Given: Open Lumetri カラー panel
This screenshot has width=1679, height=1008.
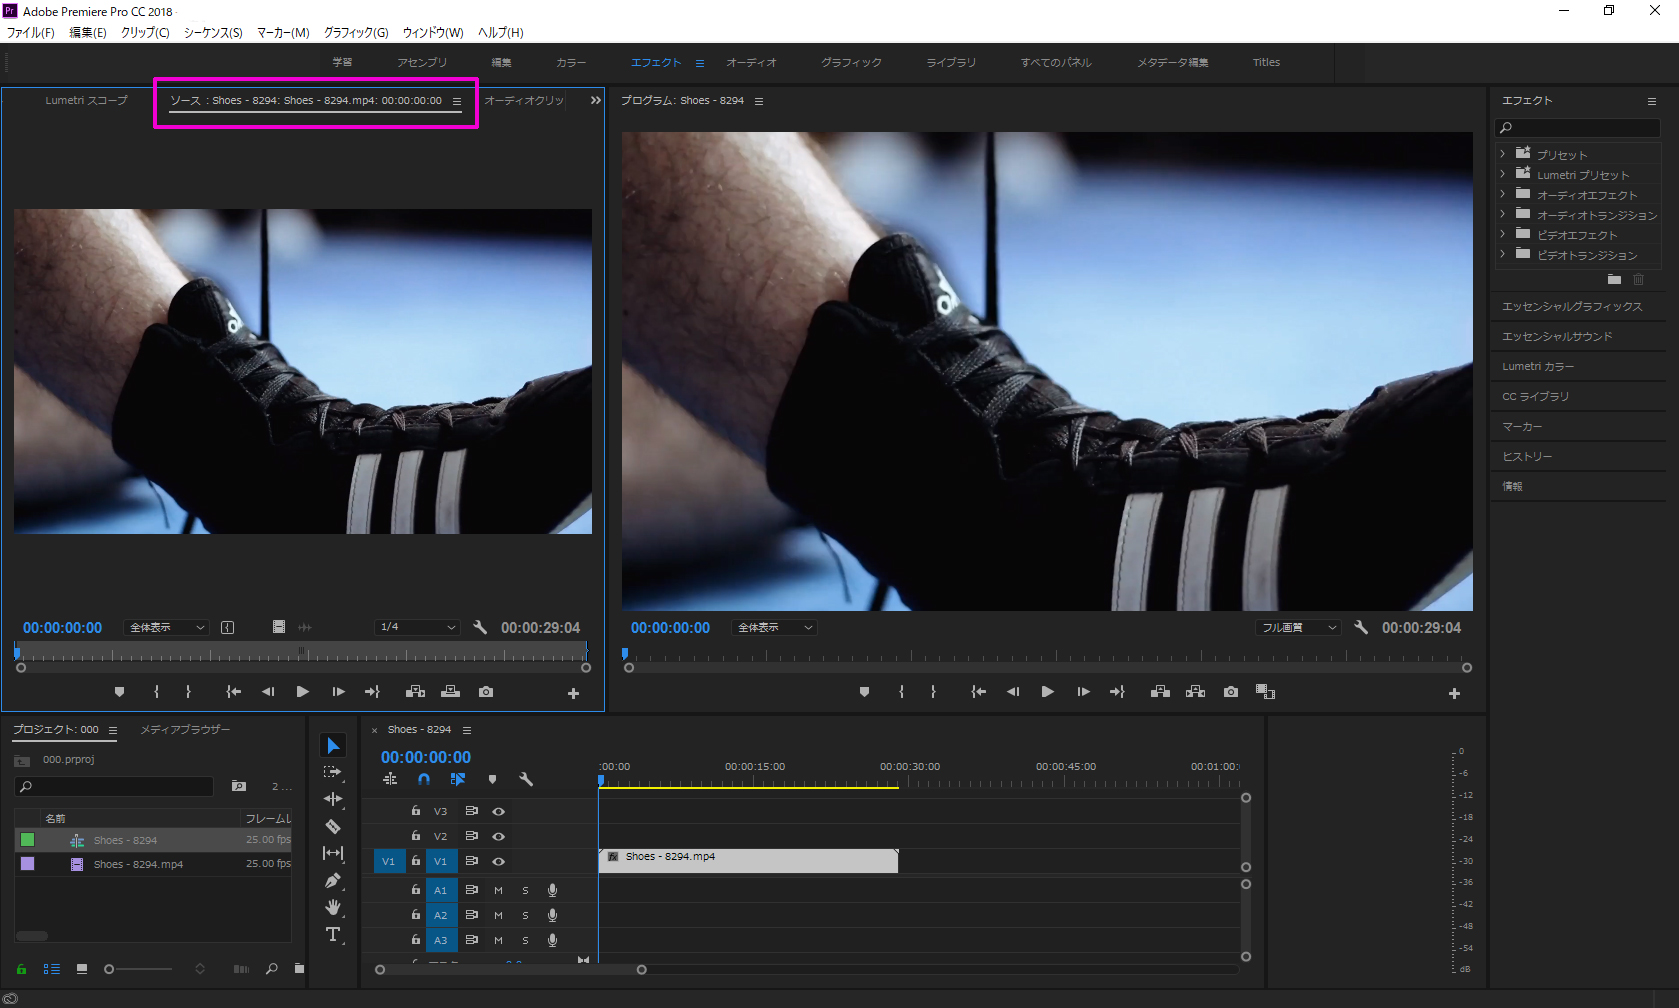Looking at the screenshot, I should [x=1538, y=366].
